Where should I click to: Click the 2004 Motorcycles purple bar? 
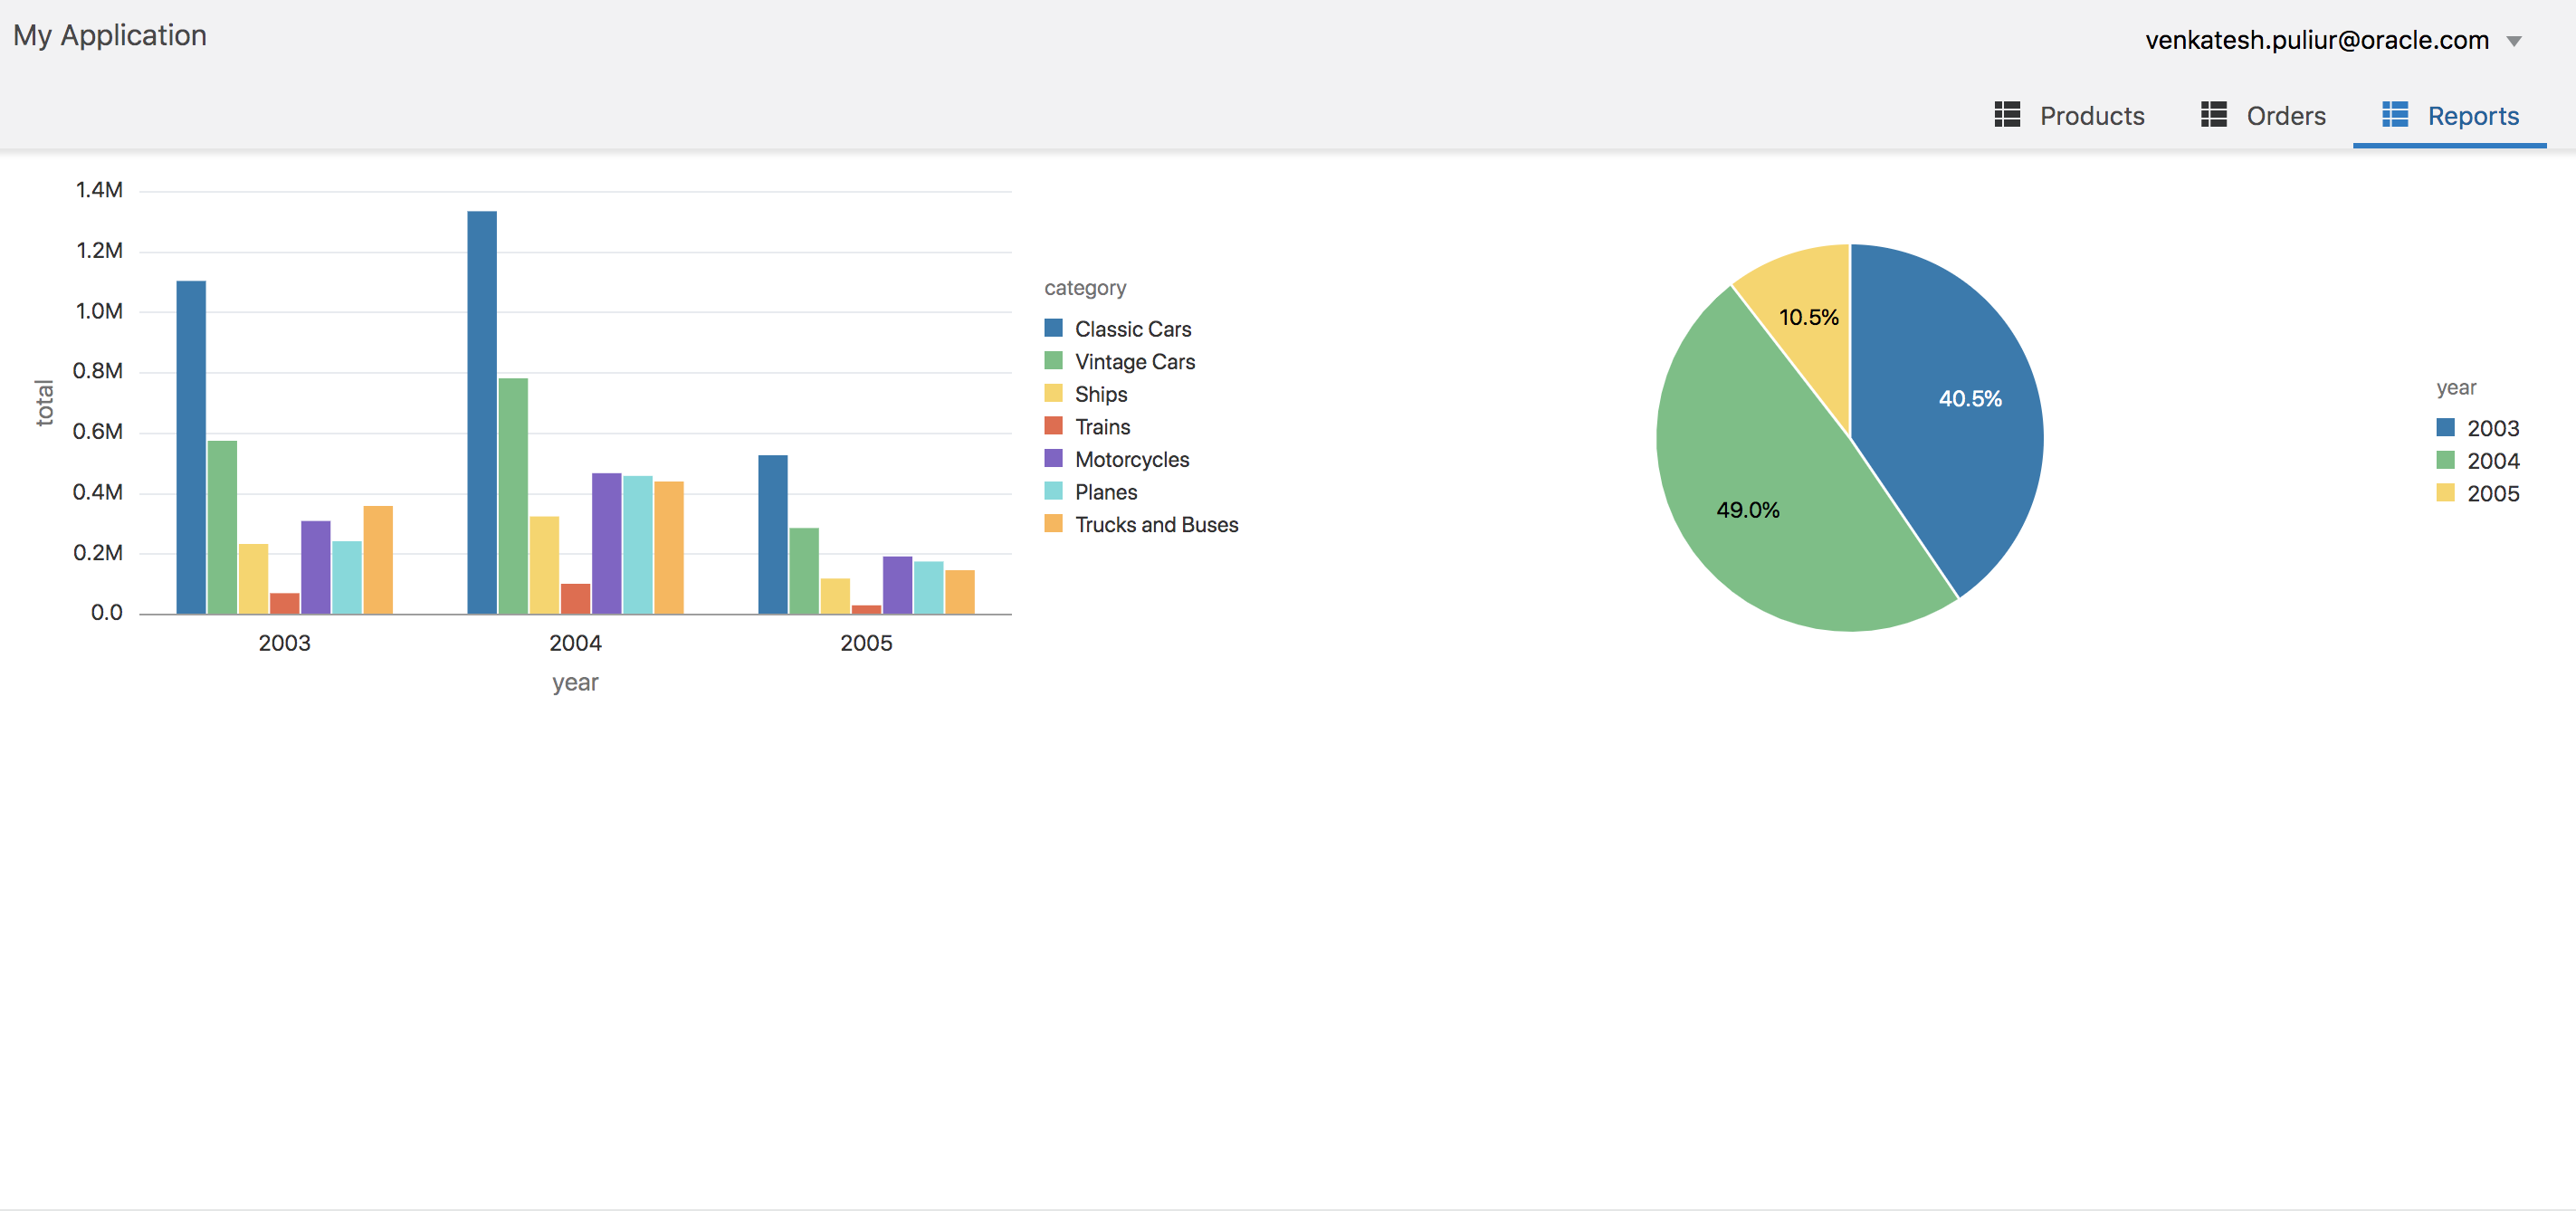pos(606,543)
